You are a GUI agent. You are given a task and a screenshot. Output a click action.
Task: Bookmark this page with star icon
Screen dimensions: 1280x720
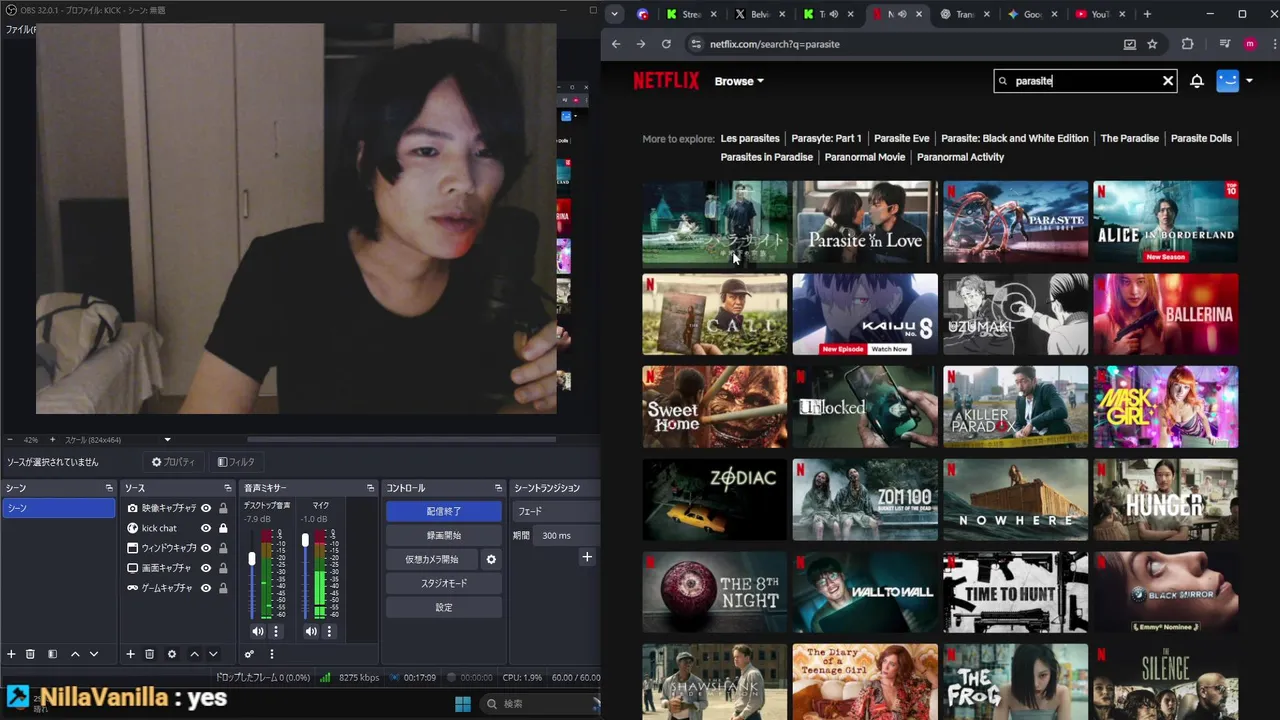coord(1152,44)
